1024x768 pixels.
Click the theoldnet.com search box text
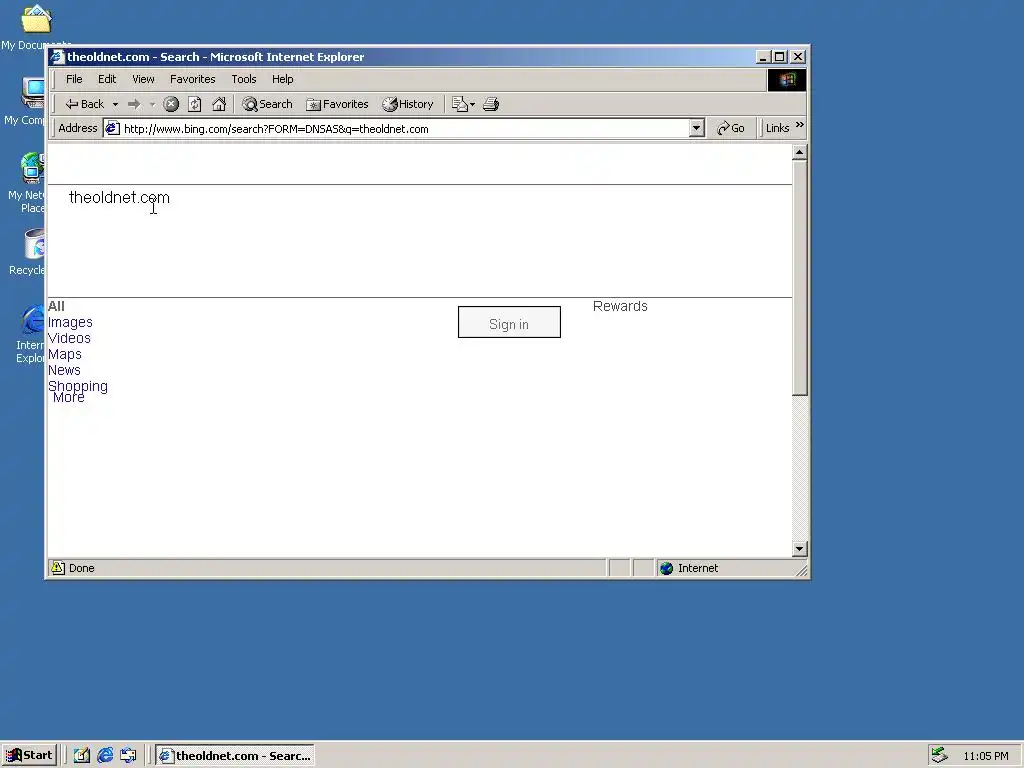[119, 197]
